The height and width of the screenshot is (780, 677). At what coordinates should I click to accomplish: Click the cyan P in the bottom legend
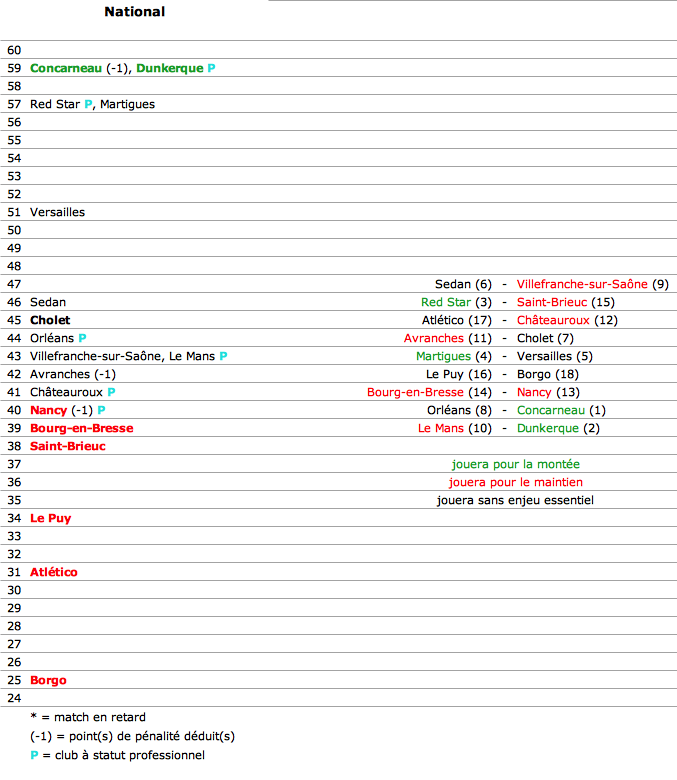pyautogui.click(x=34, y=755)
